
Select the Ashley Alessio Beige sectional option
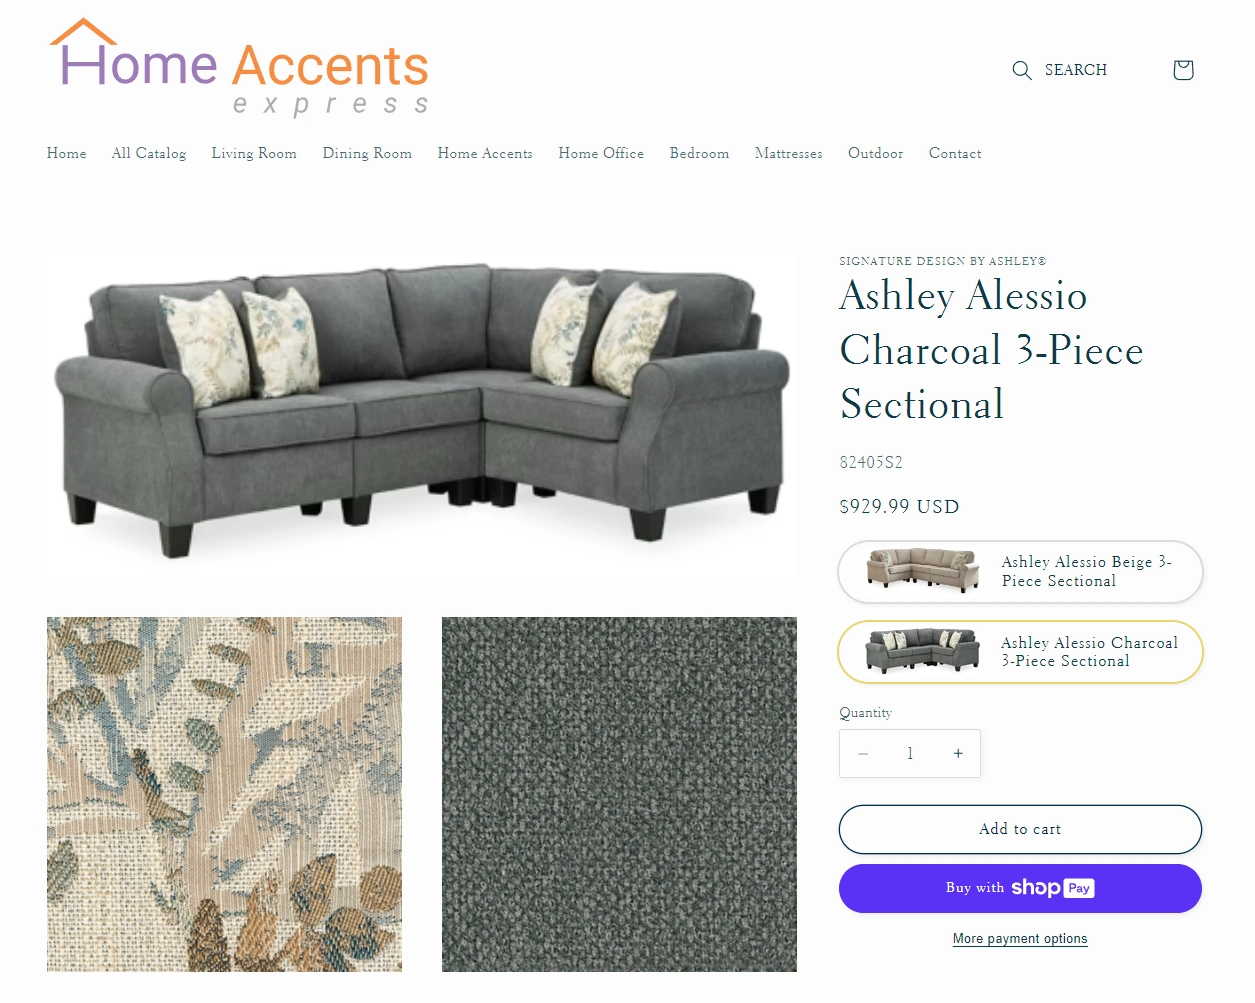pos(1020,572)
